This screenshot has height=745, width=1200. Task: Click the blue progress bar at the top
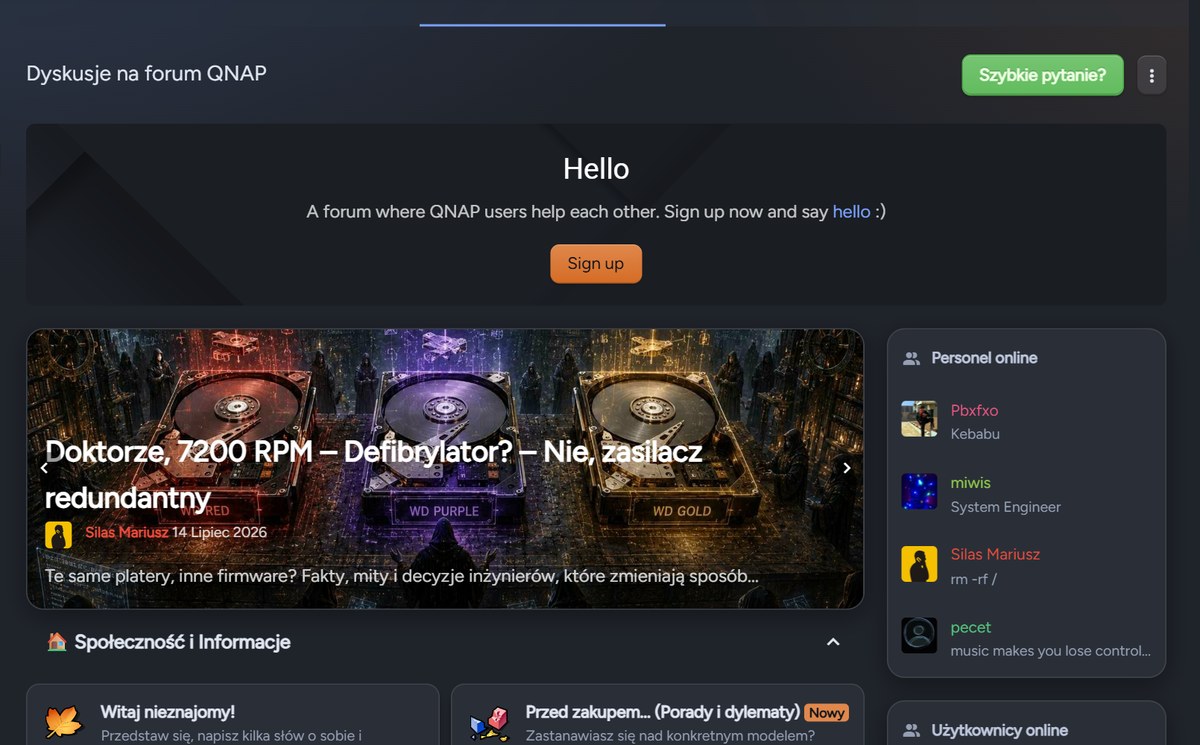pos(542,25)
